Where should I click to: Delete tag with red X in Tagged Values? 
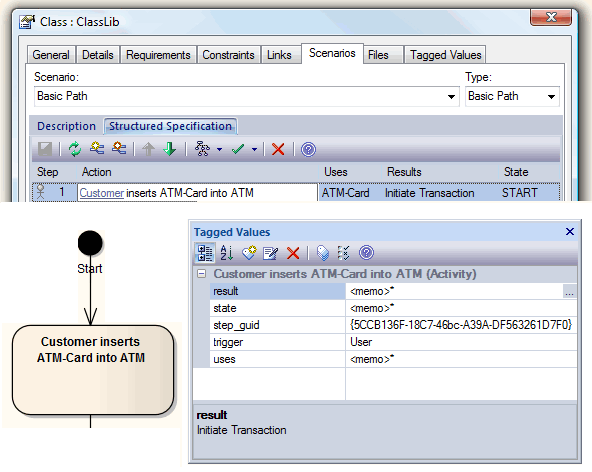(293, 253)
